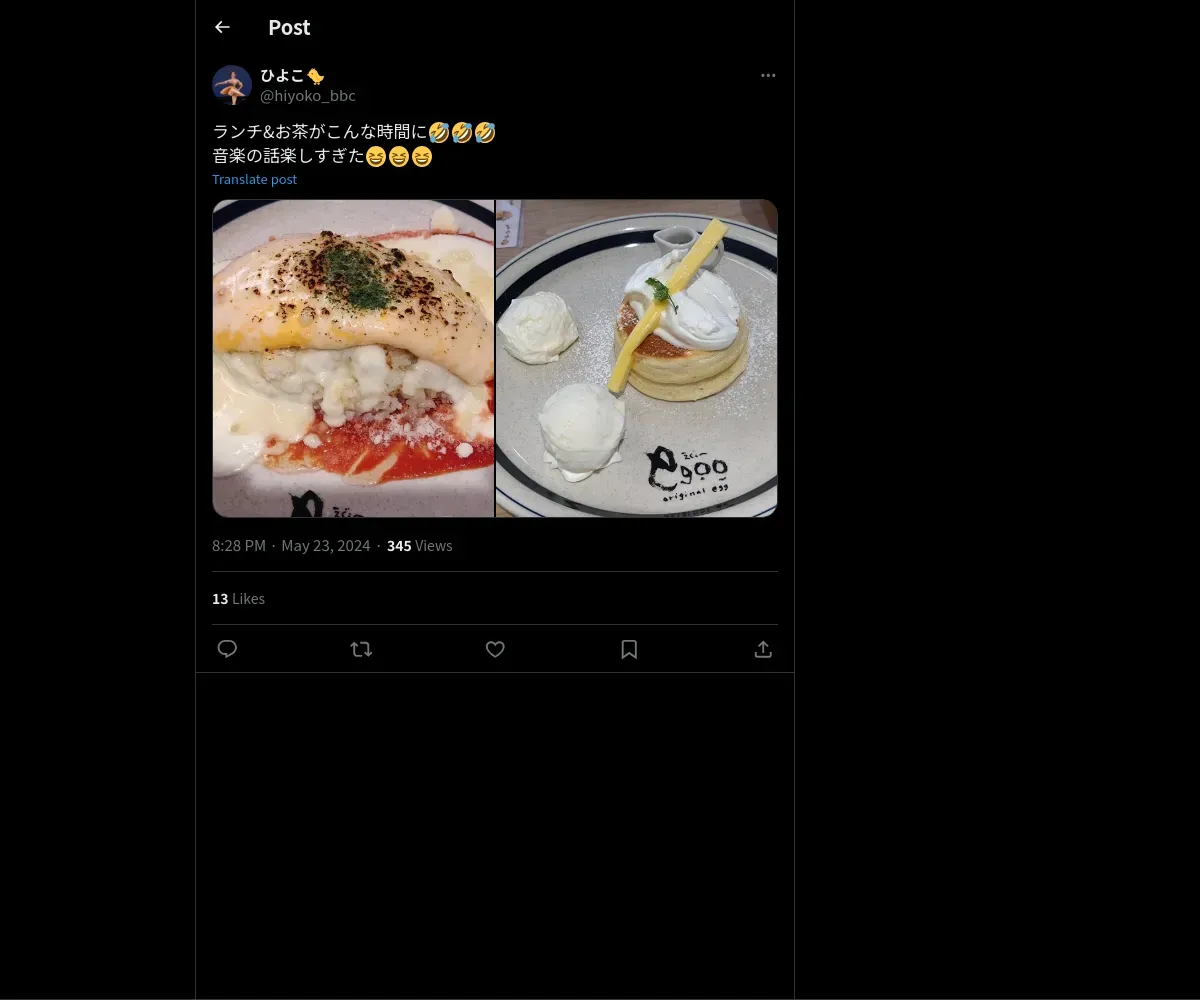Open the @hiyoko_bbc handle
The width and height of the screenshot is (1200, 1000).
(x=308, y=96)
